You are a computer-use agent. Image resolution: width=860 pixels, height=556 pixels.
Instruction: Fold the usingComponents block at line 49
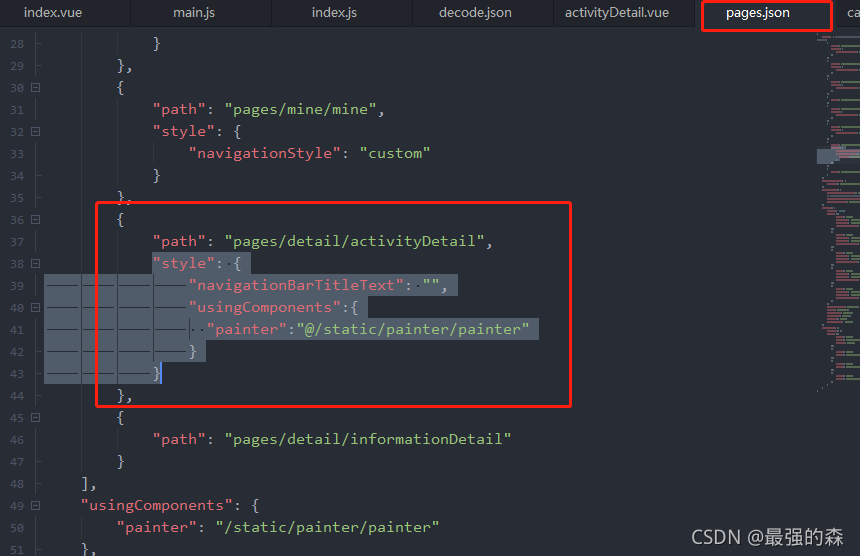coord(36,506)
